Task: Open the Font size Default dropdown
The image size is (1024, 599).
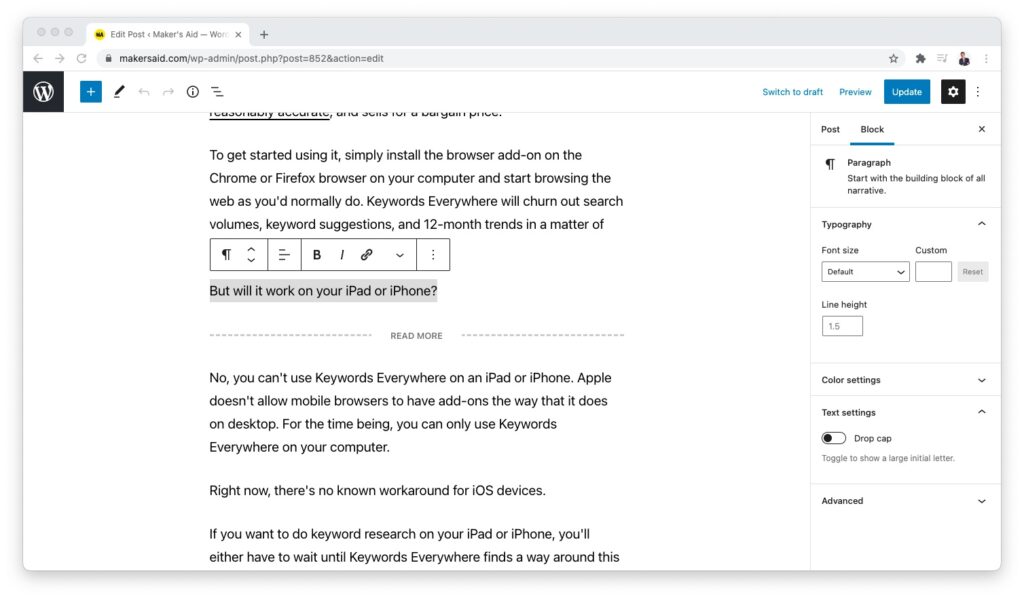Action: tap(865, 272)
